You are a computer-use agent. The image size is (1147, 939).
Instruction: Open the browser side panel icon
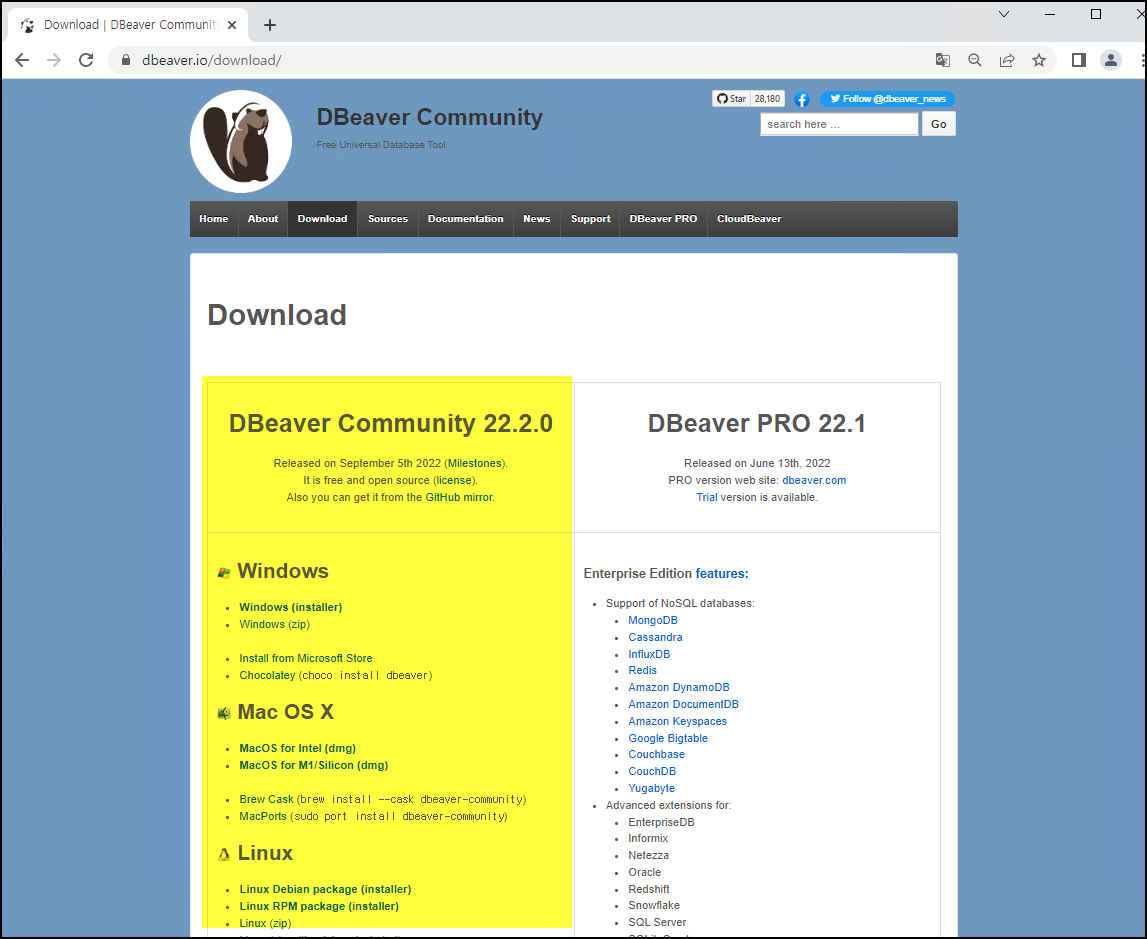click(1079, 60)
